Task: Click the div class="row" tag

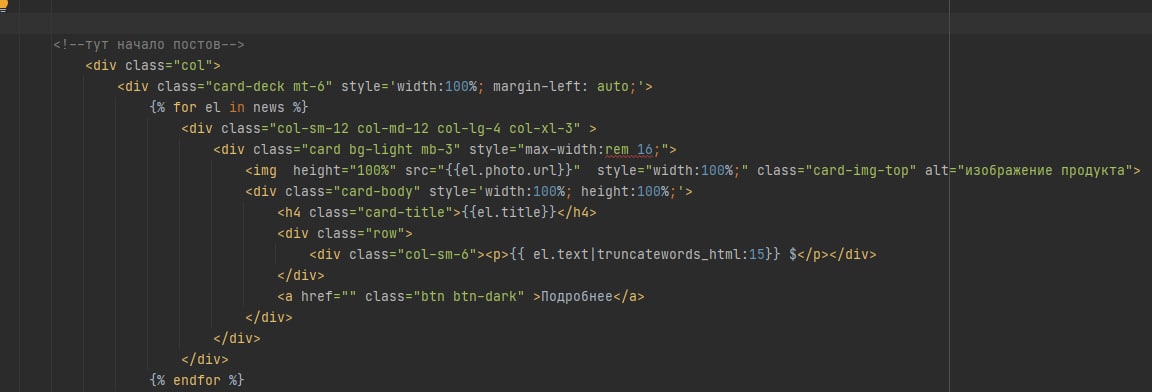Action: 345,235
